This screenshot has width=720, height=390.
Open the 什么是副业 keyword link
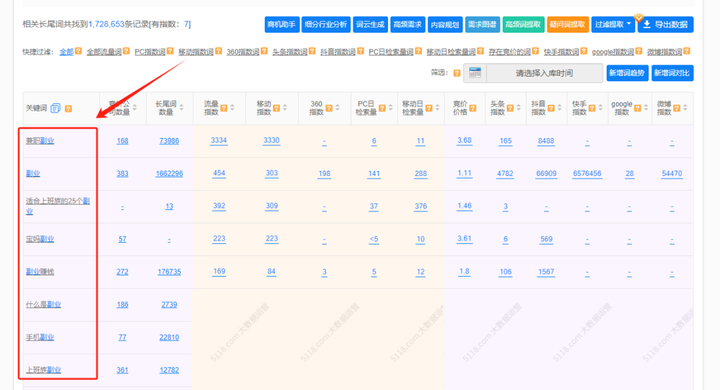point(43,304)
